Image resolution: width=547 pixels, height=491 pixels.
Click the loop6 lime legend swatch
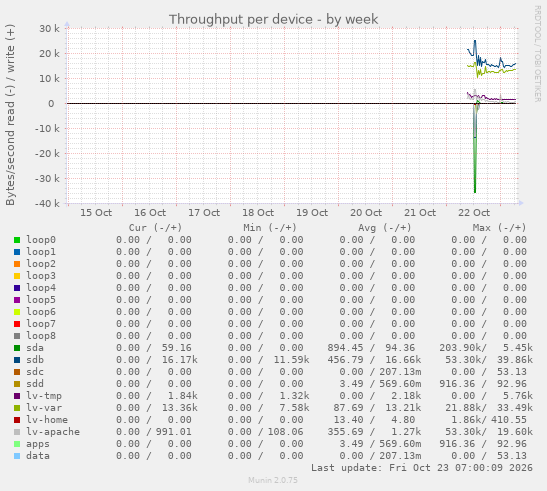pyautogui.click(x=17, y=312)
